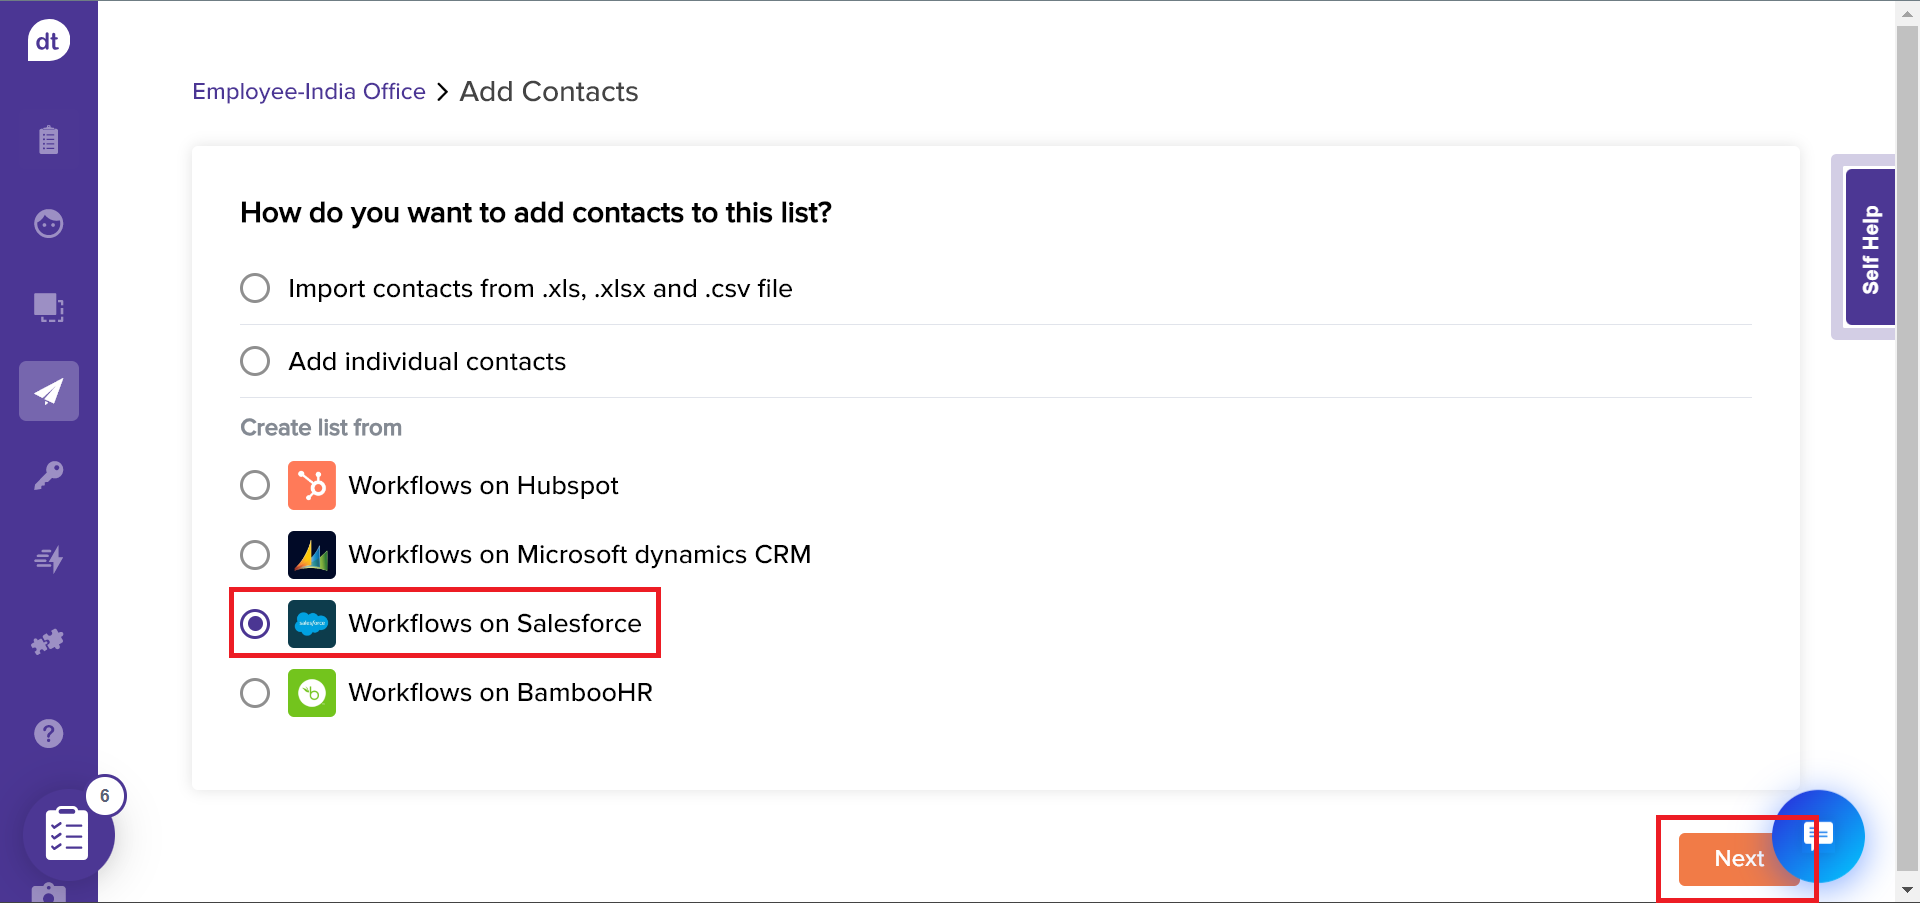
Task: Select Workflows on BambooHR radio option
Action: coord(255,692)
